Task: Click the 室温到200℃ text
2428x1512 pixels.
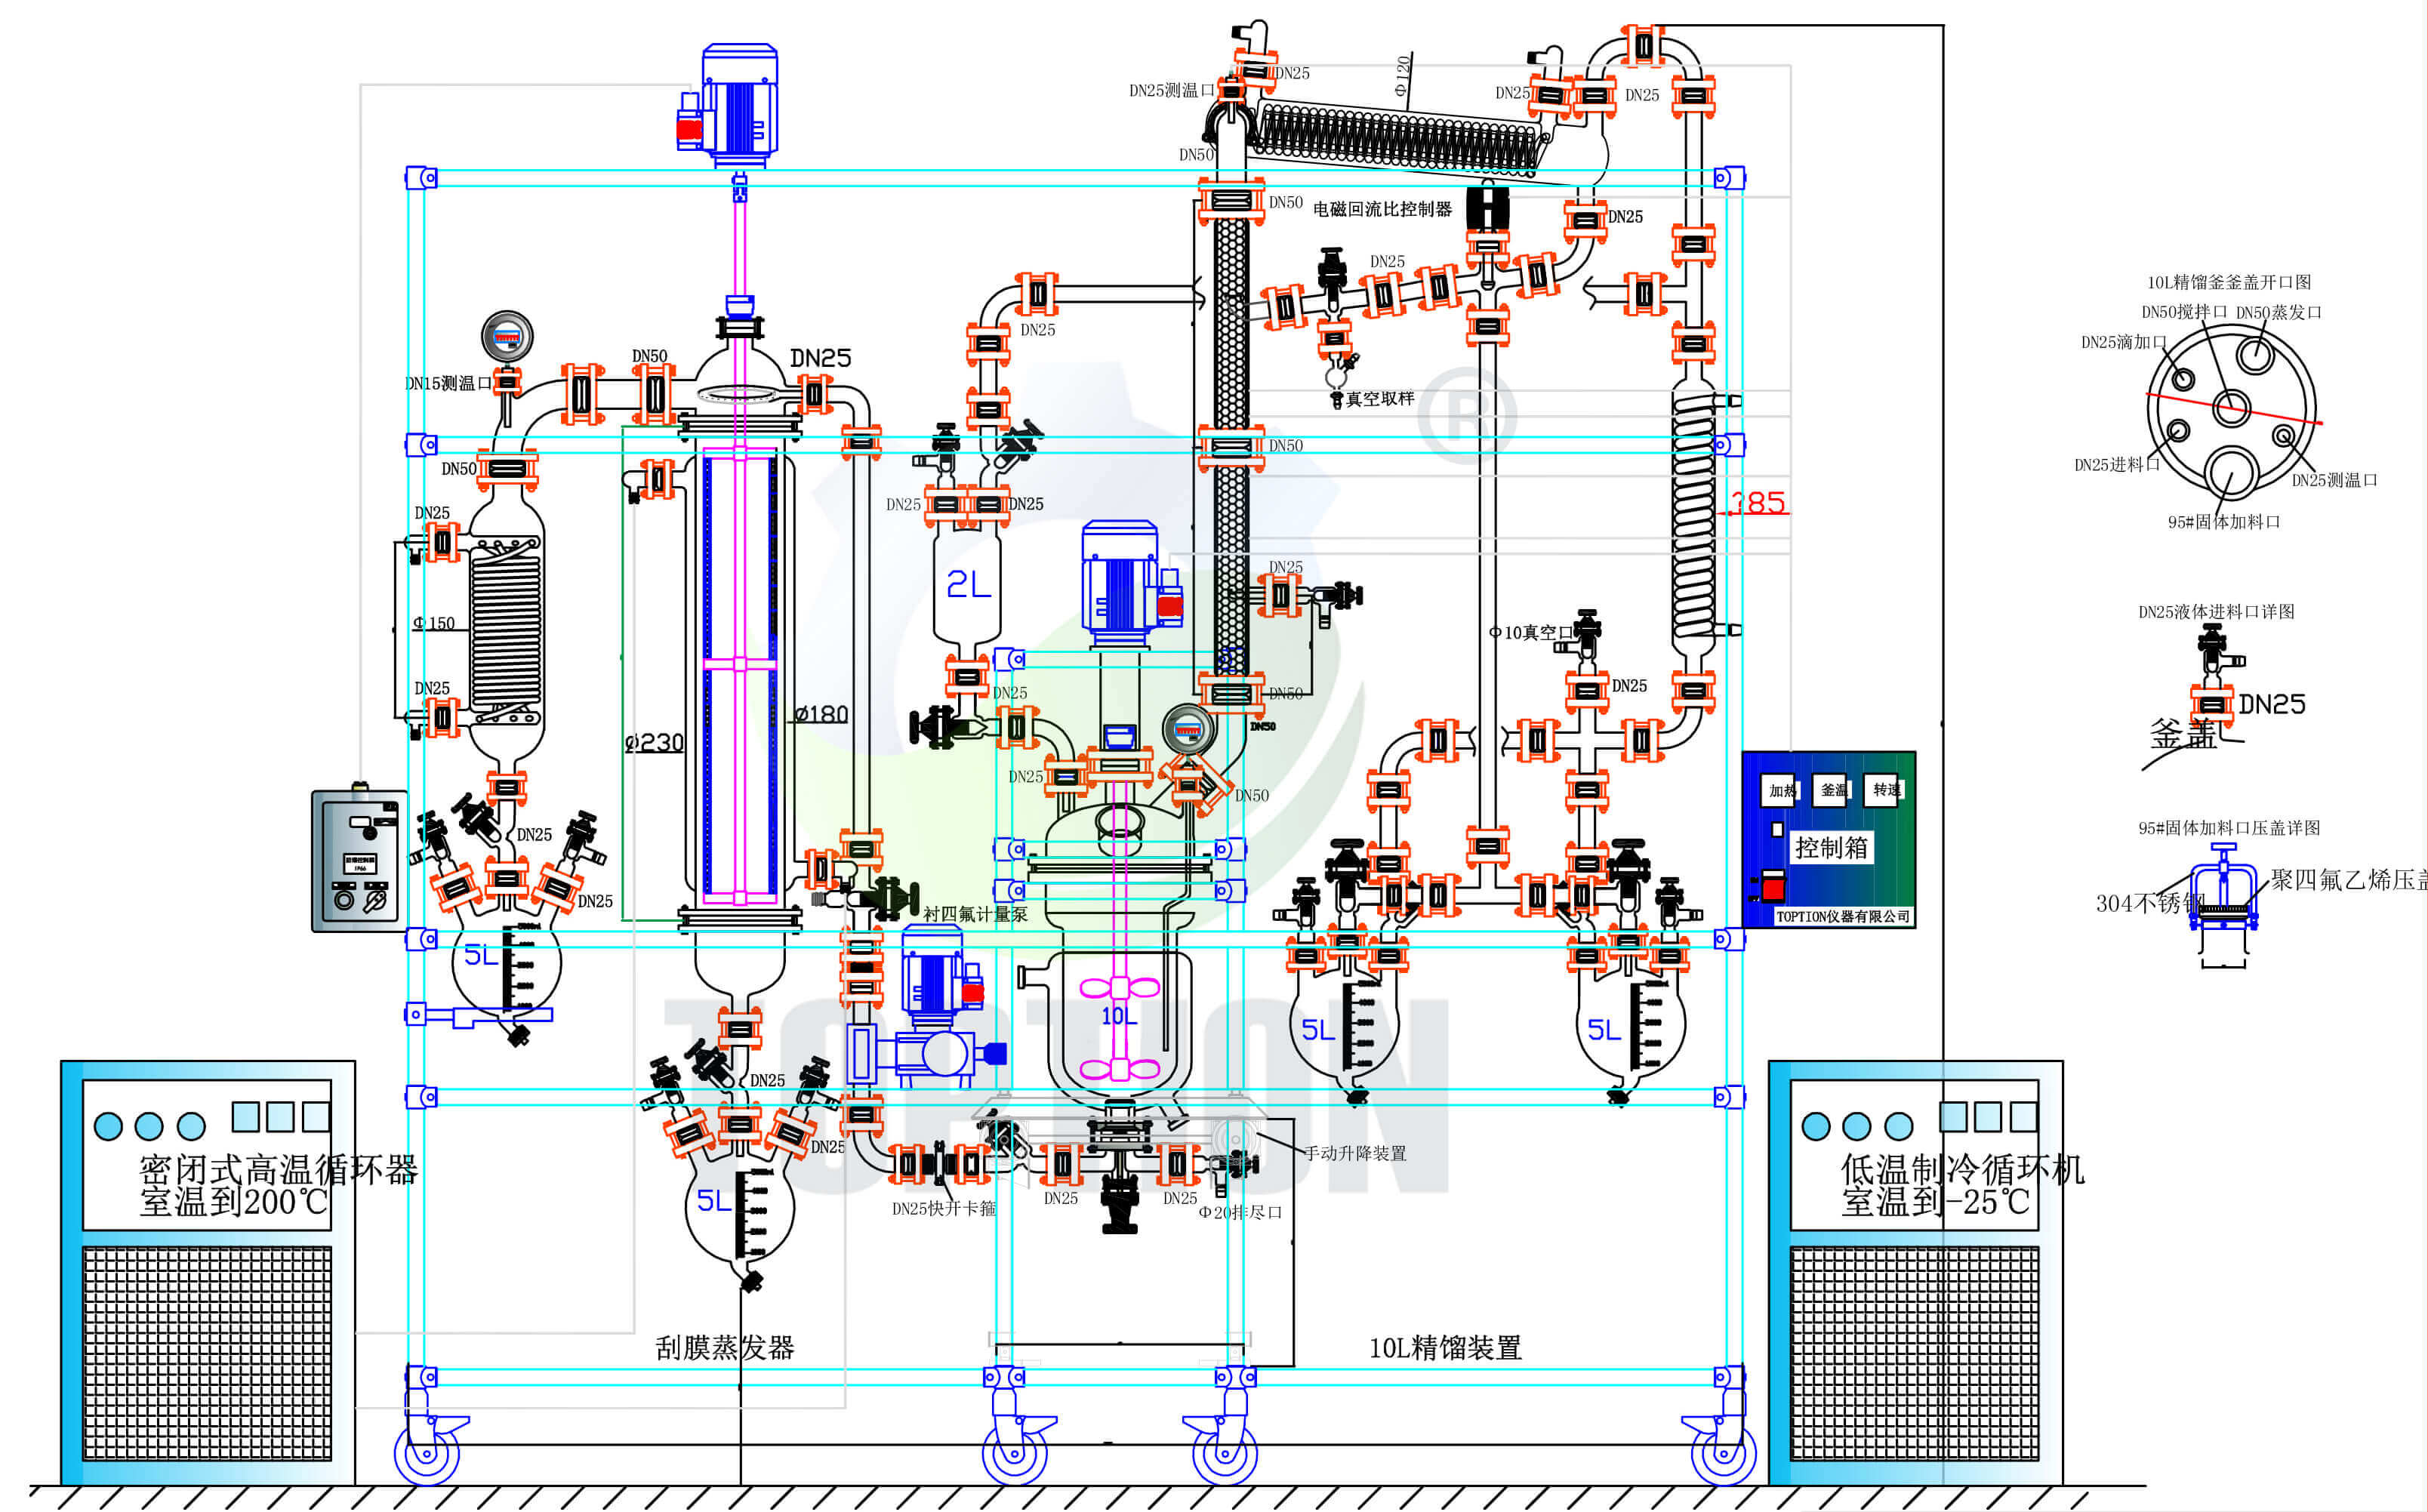Action: (233, 1202)
